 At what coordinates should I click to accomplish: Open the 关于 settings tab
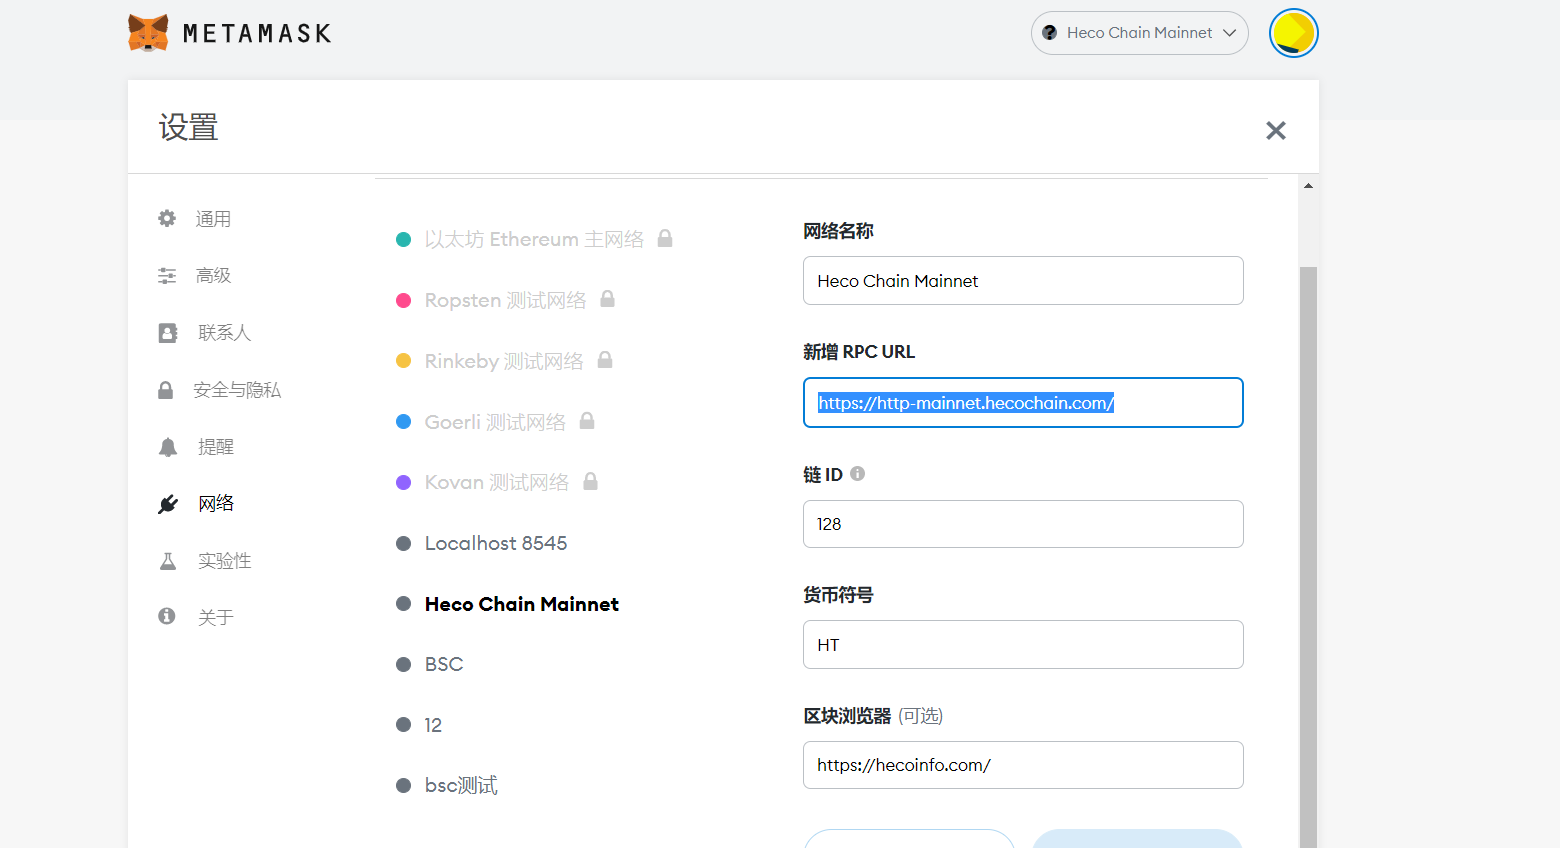point(216,618)
